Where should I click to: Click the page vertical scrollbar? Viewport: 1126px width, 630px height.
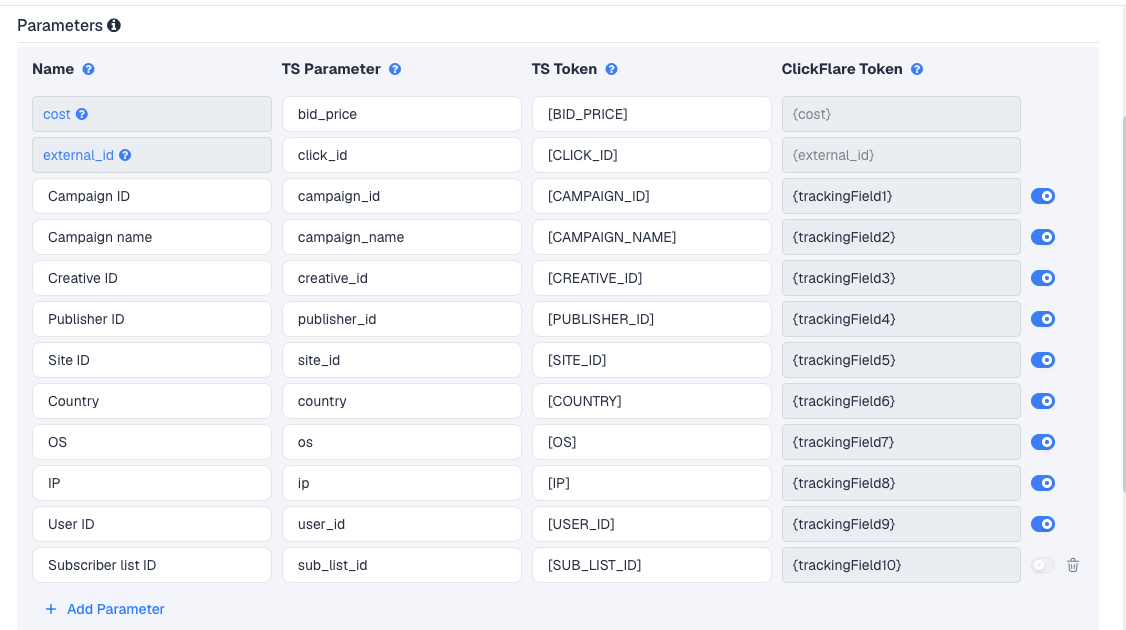tap(1123, 305)
